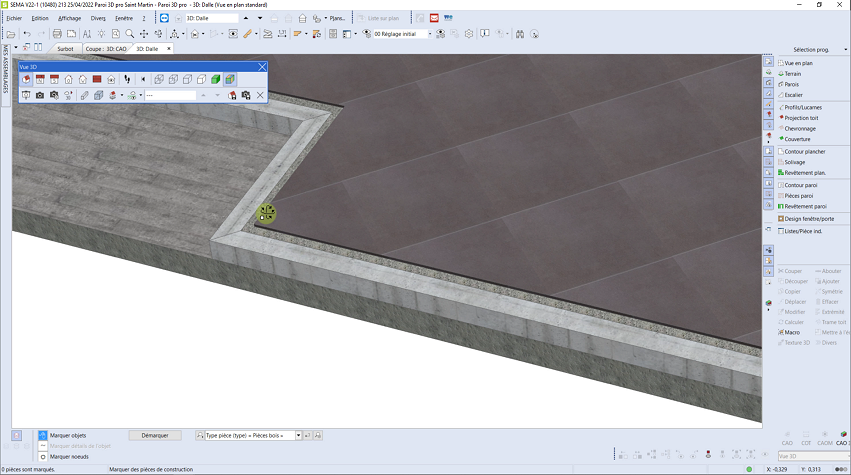Image resolution: width=851 pixels, height=475 pixels.
Task: Click the camera snapshot icon in Vue 3D panel
Action: coord(40,95)
